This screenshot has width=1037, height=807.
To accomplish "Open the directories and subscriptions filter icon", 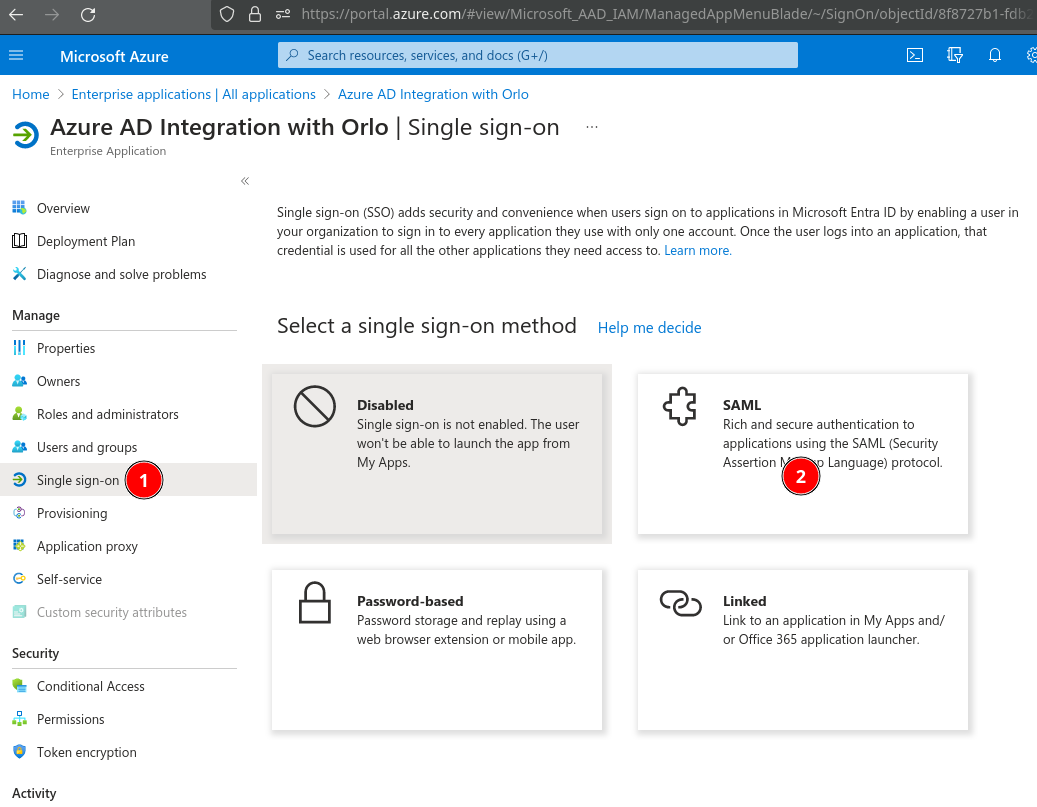I will coord(955,55).
